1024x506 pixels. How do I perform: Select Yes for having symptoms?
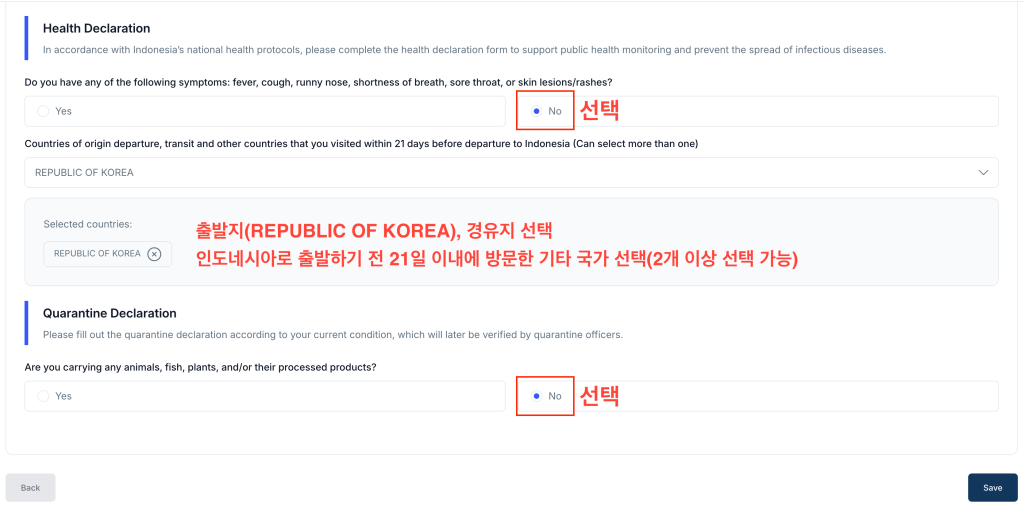(x=43, y=111)
